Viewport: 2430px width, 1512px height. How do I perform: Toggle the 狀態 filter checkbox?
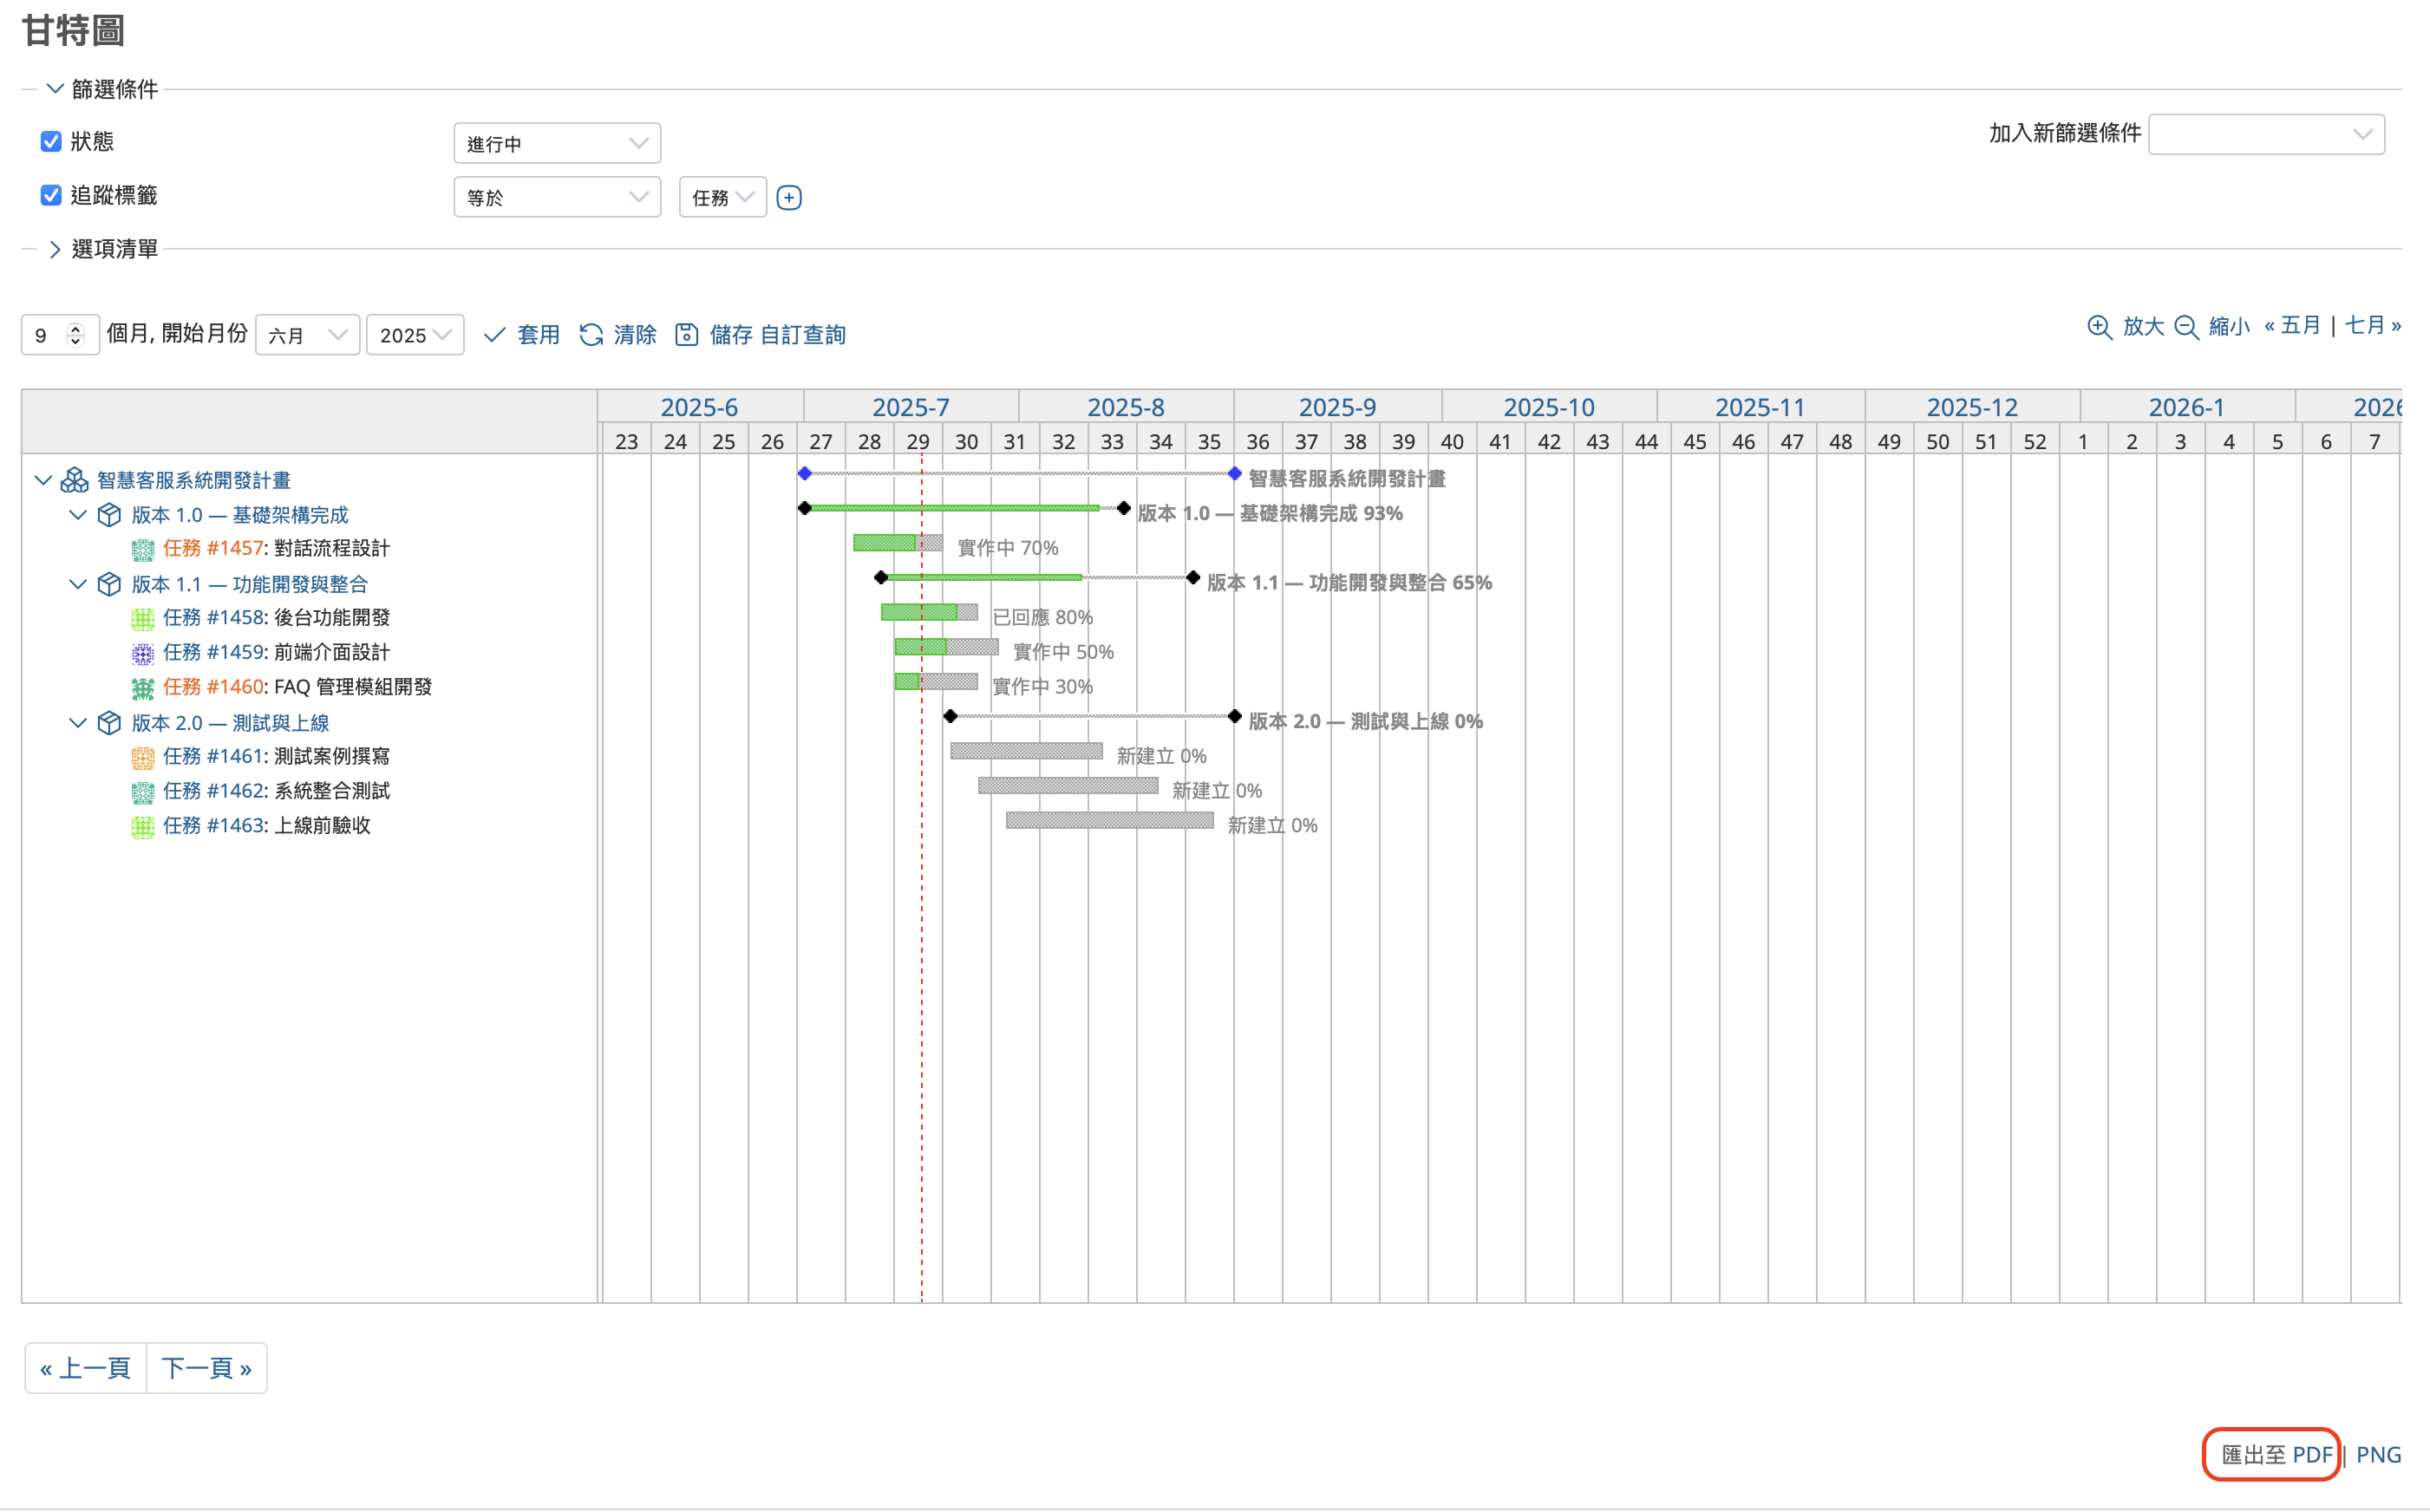pos(51,141)
